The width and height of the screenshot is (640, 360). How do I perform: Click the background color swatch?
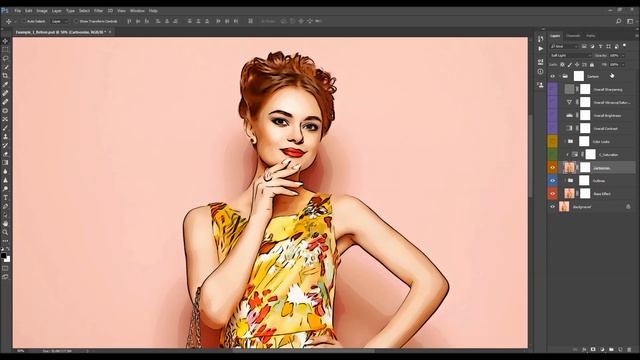tap(7, 260)
